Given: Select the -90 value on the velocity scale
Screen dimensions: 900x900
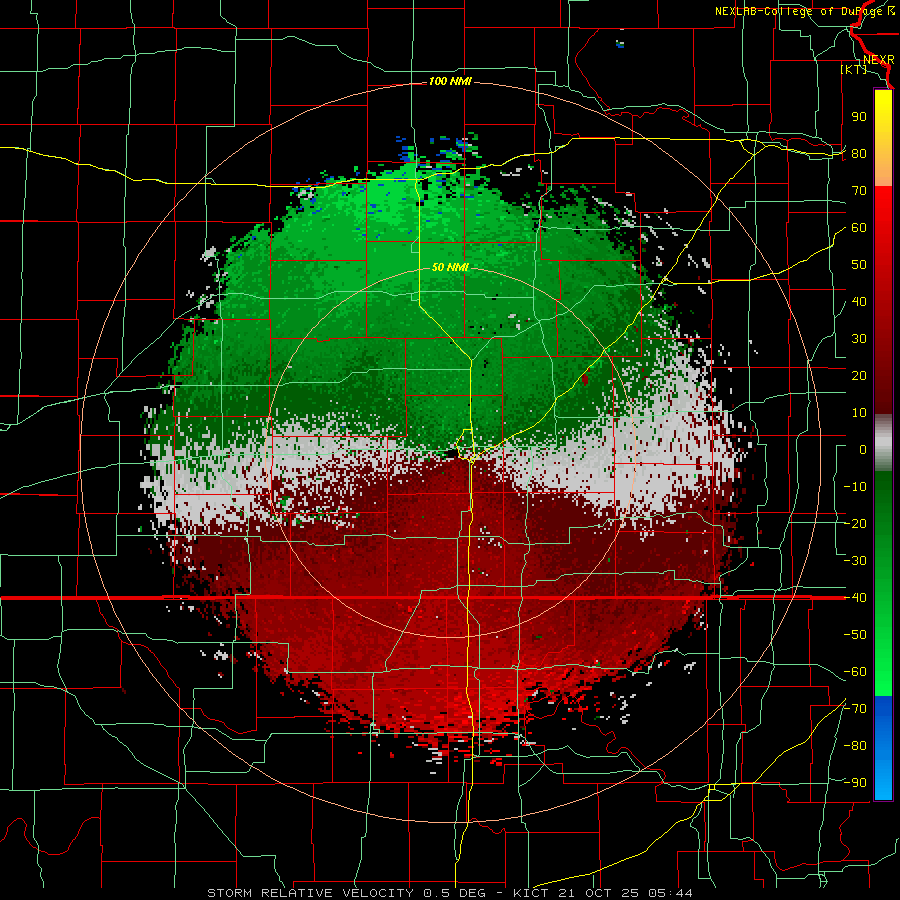Looking at the screenshot, I should [855, 783].
